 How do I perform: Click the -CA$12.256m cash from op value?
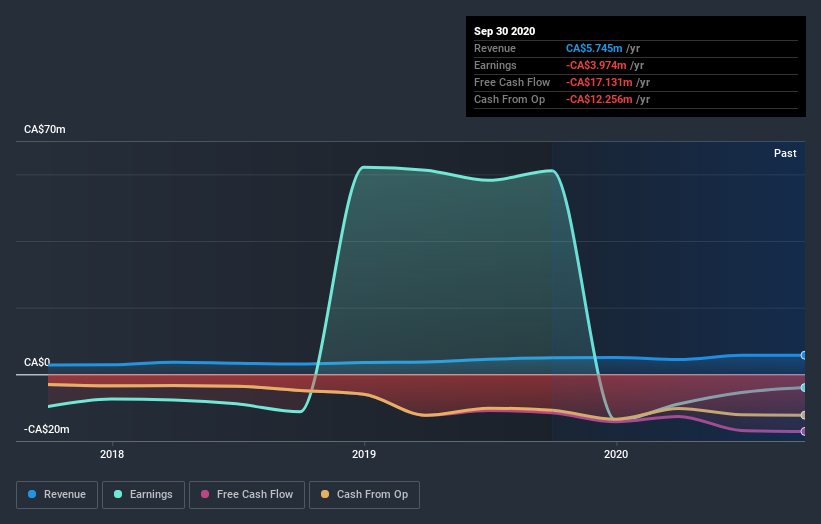599,99
